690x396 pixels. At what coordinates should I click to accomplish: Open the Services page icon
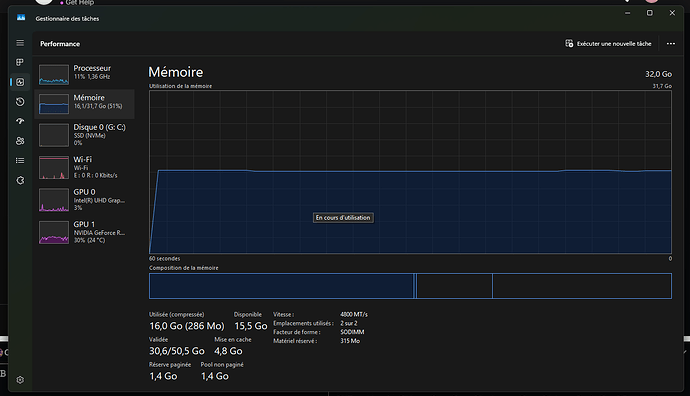click(20, 180)
